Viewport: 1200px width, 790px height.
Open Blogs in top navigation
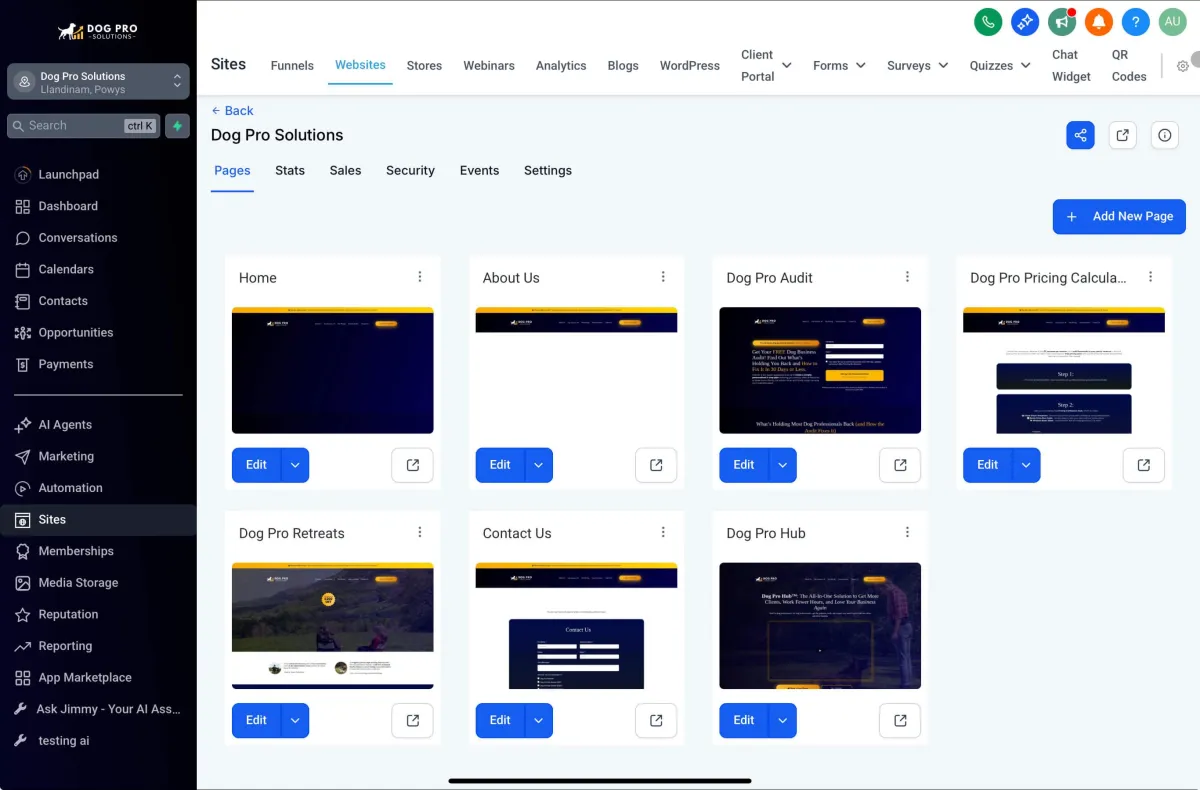tap(623, 65)
